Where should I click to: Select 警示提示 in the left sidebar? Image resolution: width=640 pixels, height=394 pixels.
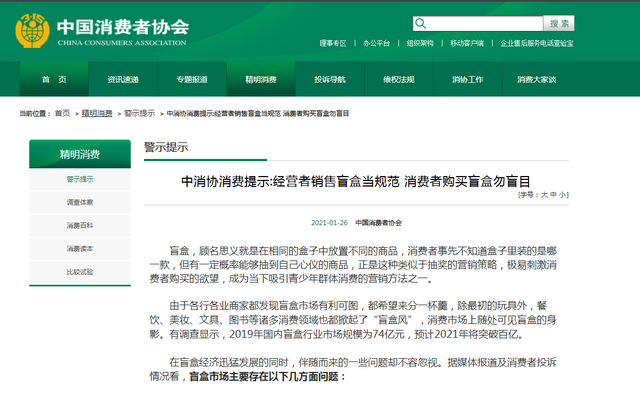tap(80, 179)
